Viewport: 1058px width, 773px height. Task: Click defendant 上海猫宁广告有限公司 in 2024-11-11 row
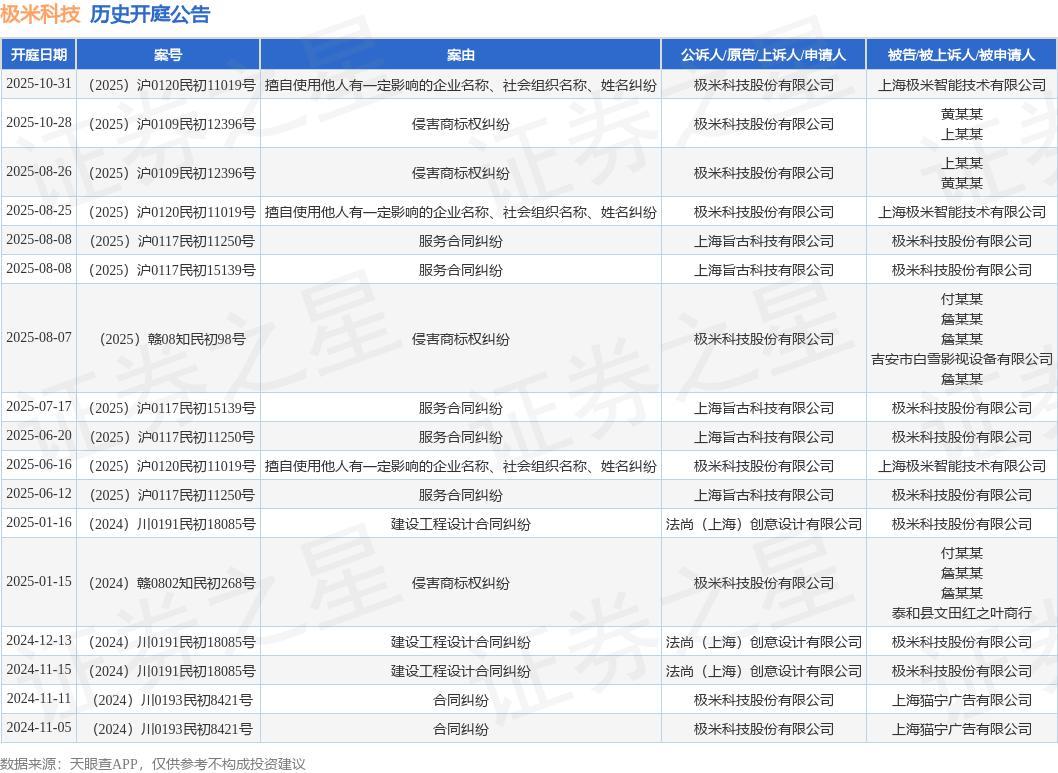[x=962, y=700]
